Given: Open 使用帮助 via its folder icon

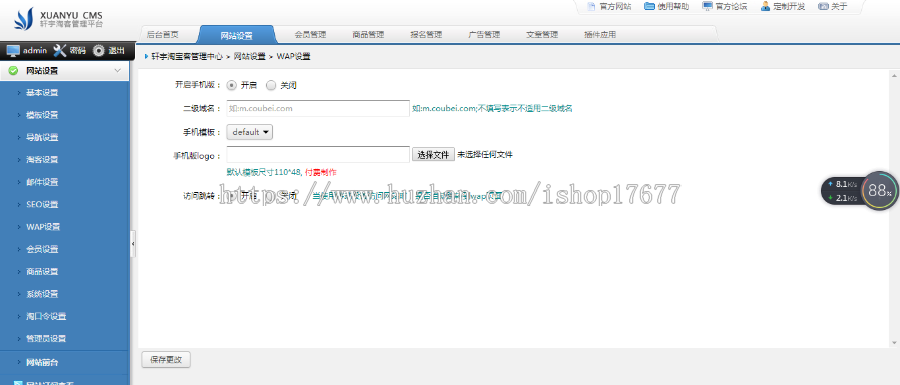Looking at the screenshot, I should point(649,6).
